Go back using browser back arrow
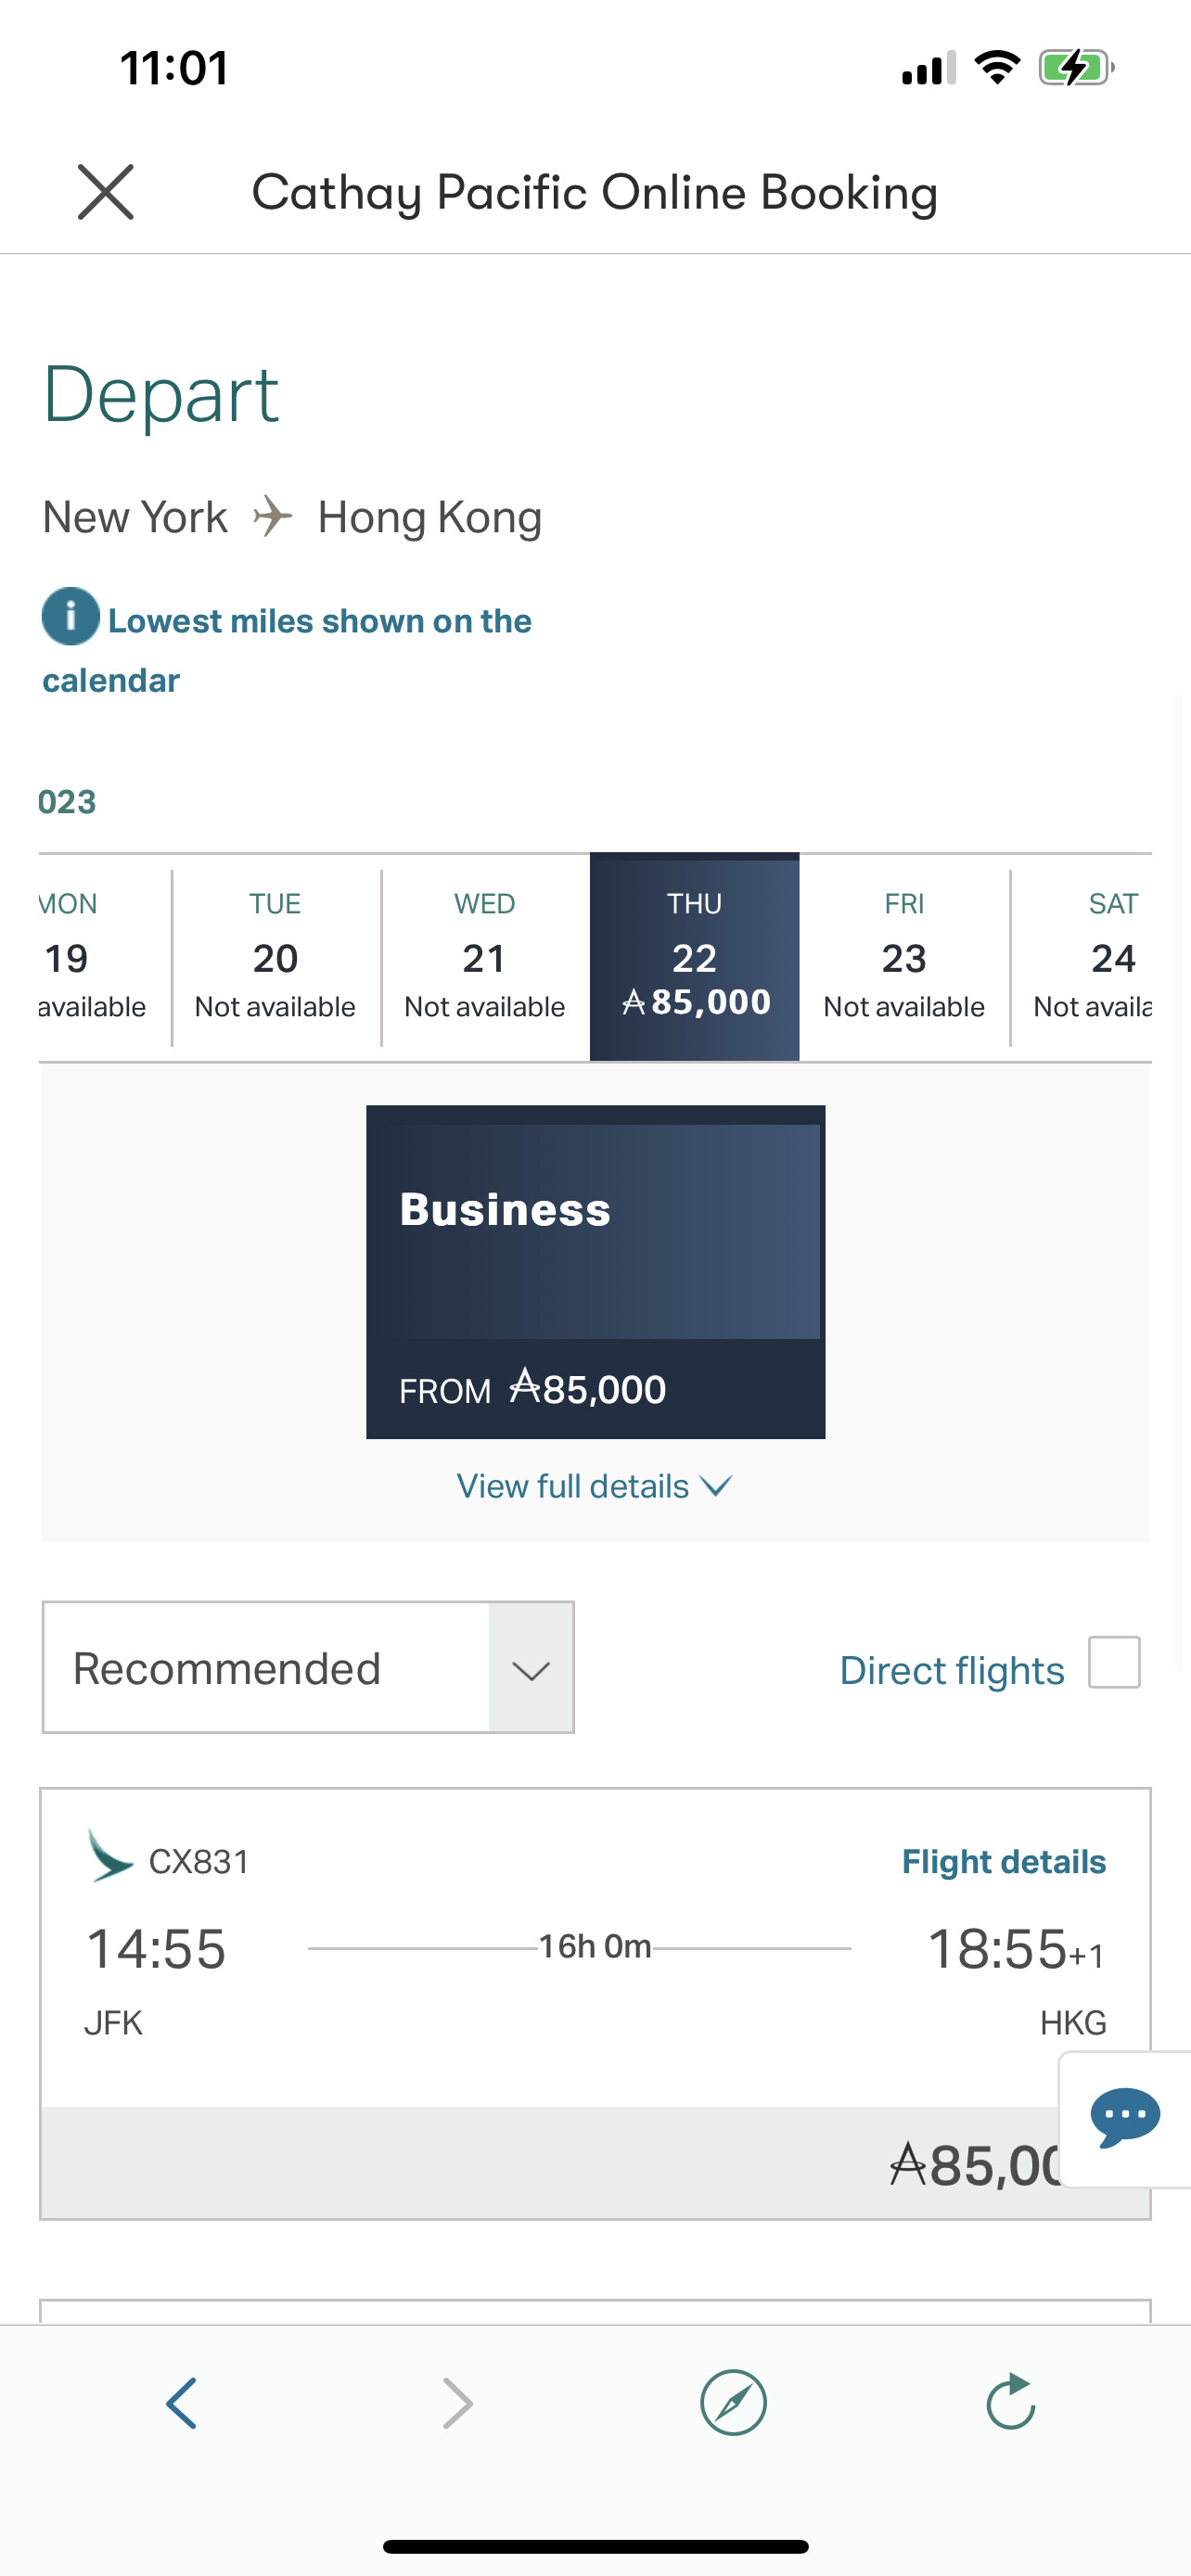1191x2576 pixels. pyautogui.click(x=182, y=2403)
